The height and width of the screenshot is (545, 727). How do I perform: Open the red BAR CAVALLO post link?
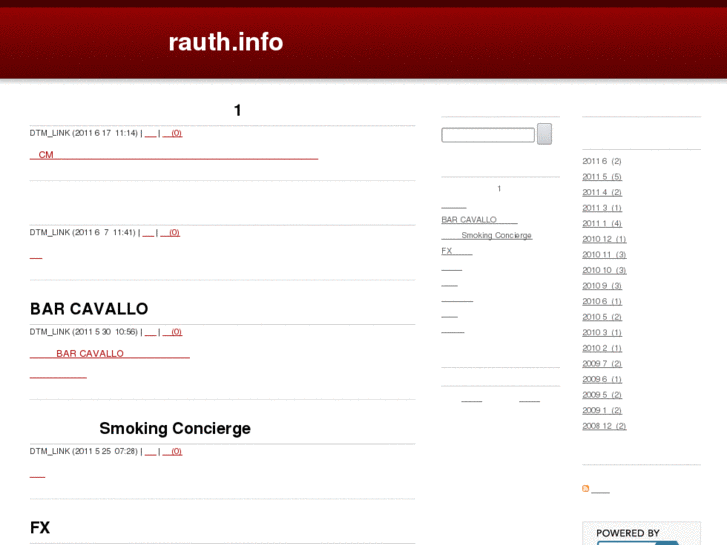click(109, 353)
